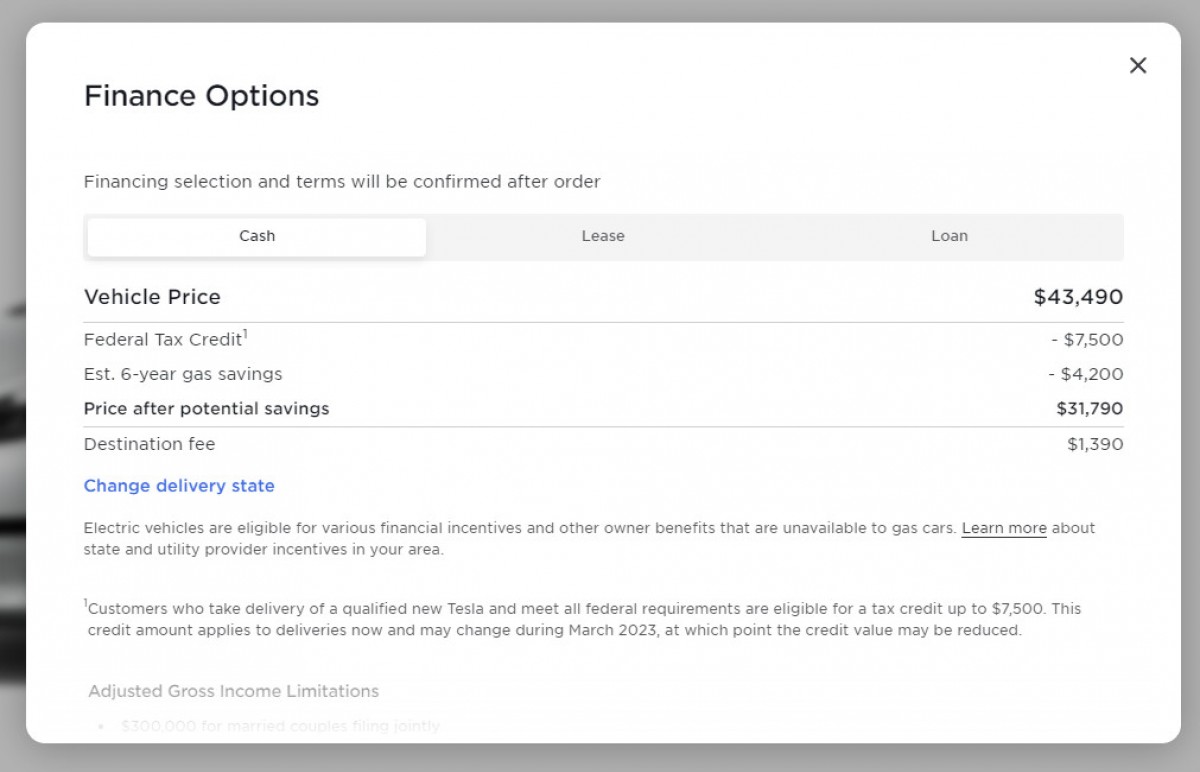Switch to the Lease tab
This screenshot has width=1200, height=772.
tap(603, 237)
